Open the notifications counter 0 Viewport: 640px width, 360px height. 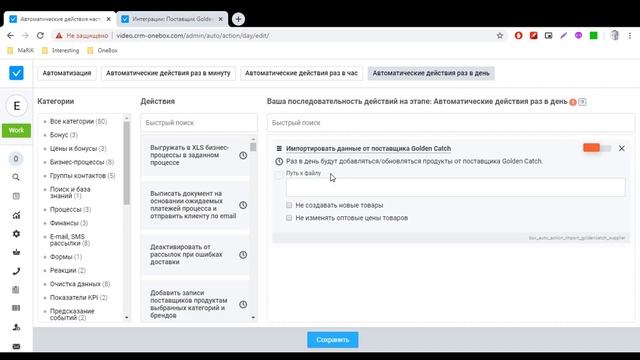pos(16,159)
